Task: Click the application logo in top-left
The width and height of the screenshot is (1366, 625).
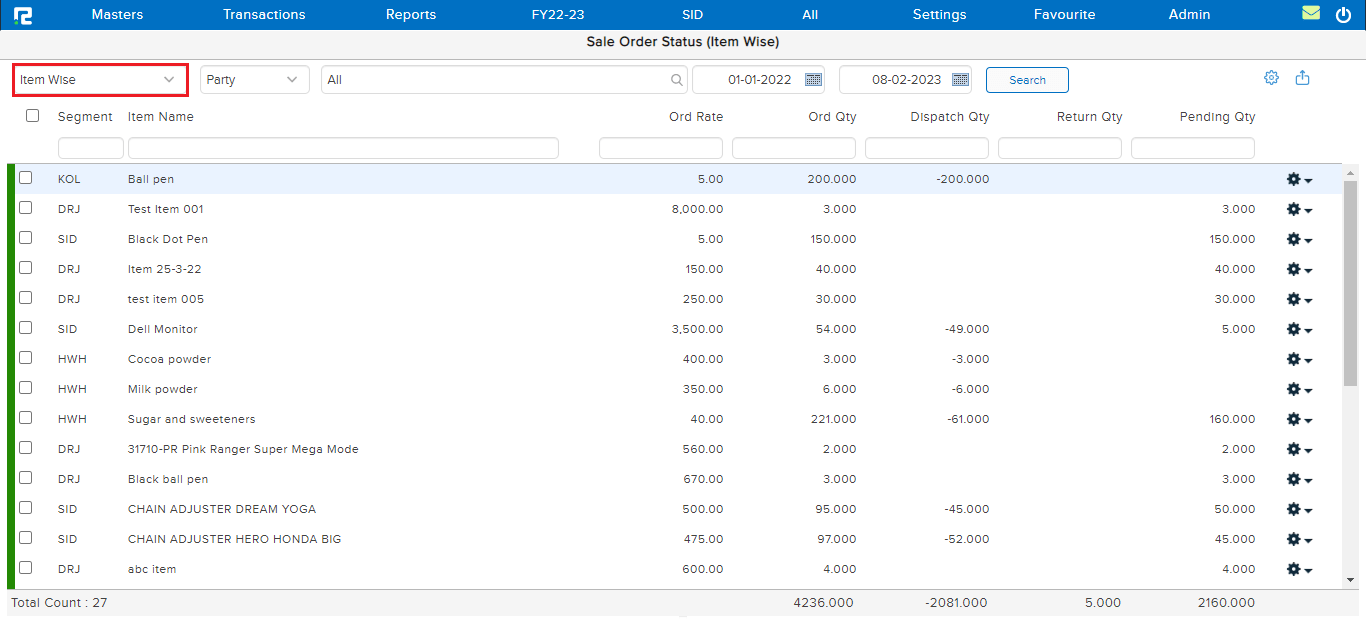Action: [23, 15]
